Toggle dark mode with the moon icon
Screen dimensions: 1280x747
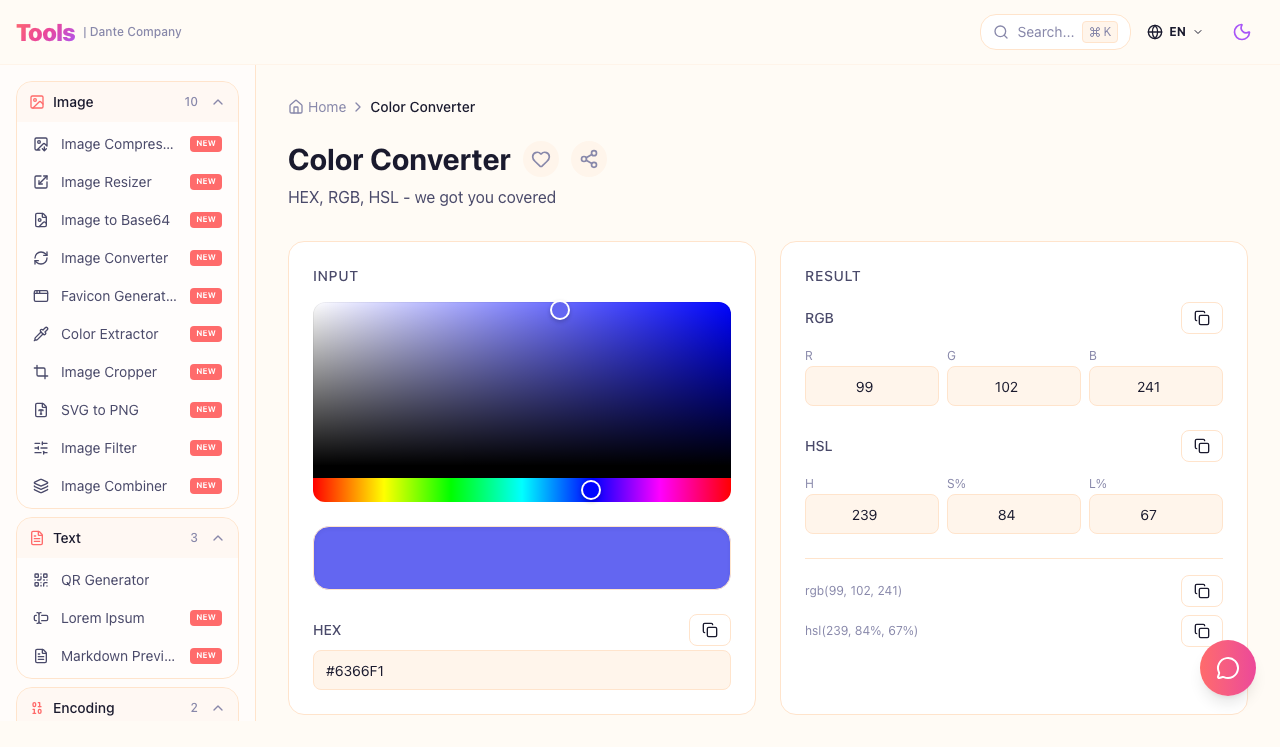pos(1241,32)
